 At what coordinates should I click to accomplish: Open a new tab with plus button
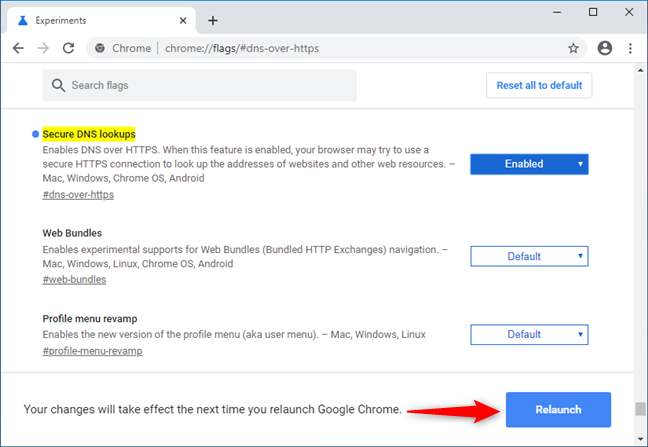(213, 21)
